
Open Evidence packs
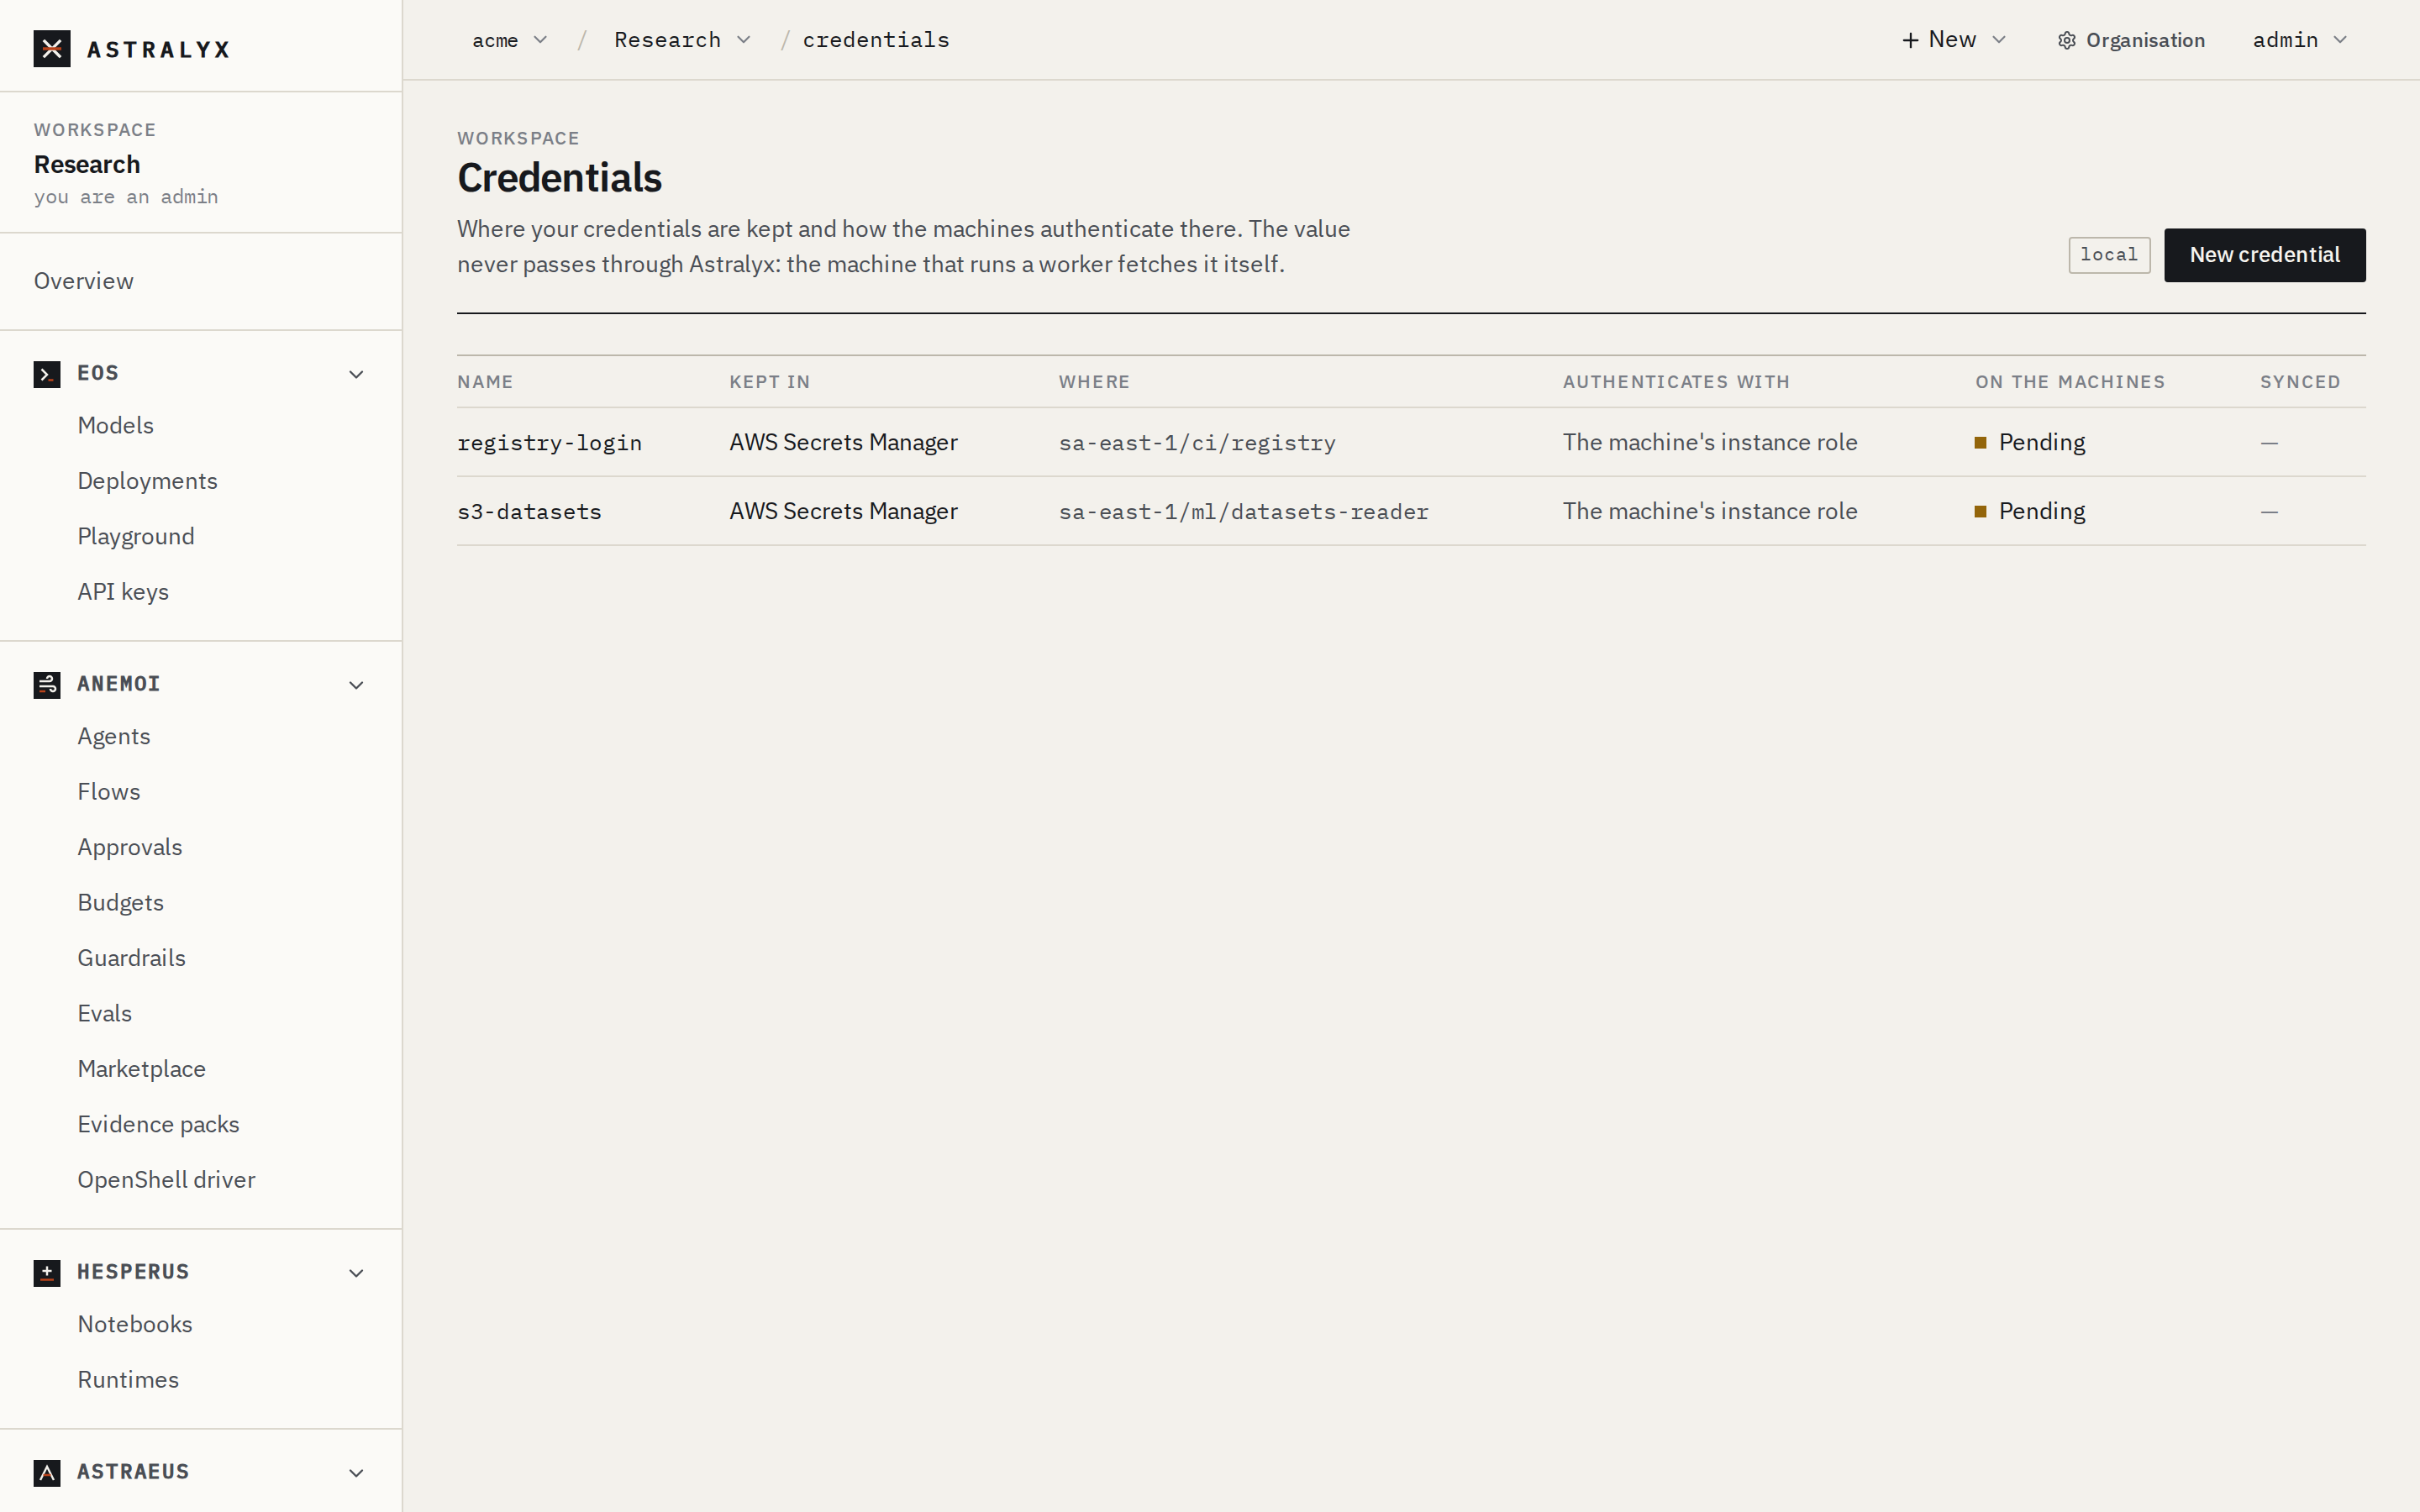click(x=159, y=1125)
